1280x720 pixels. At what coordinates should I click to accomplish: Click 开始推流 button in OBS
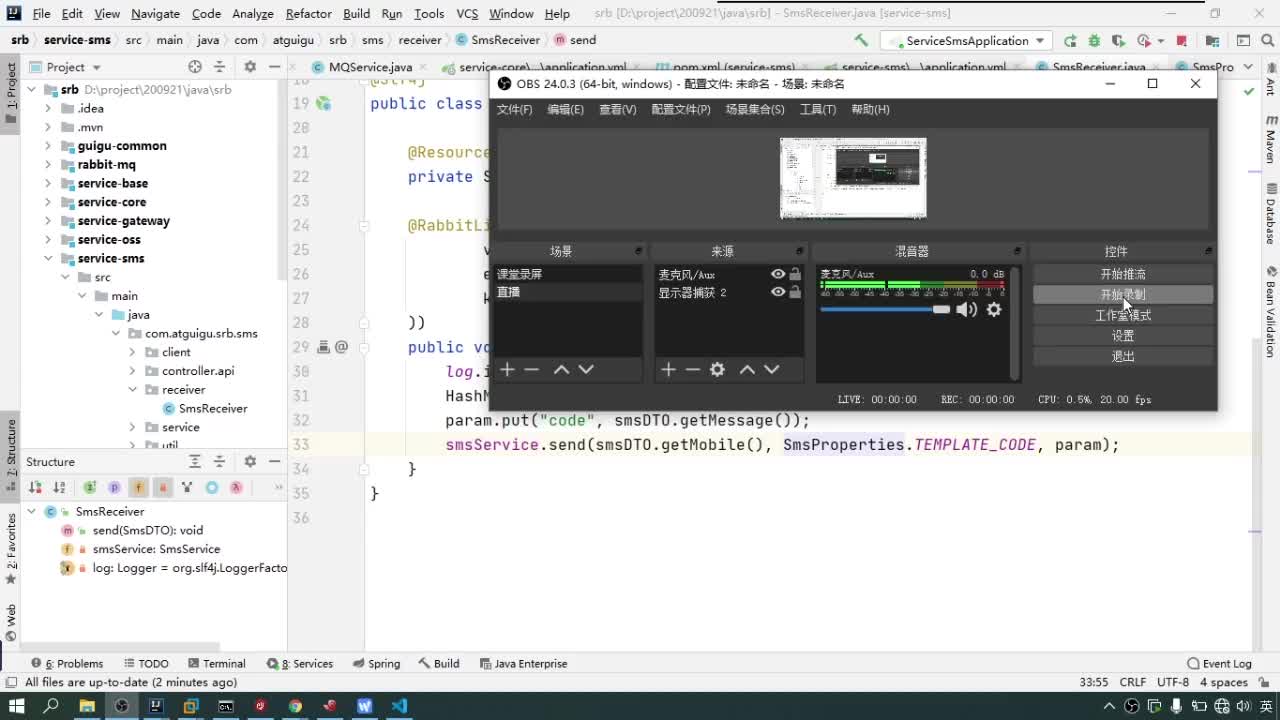coord(1123,274)
